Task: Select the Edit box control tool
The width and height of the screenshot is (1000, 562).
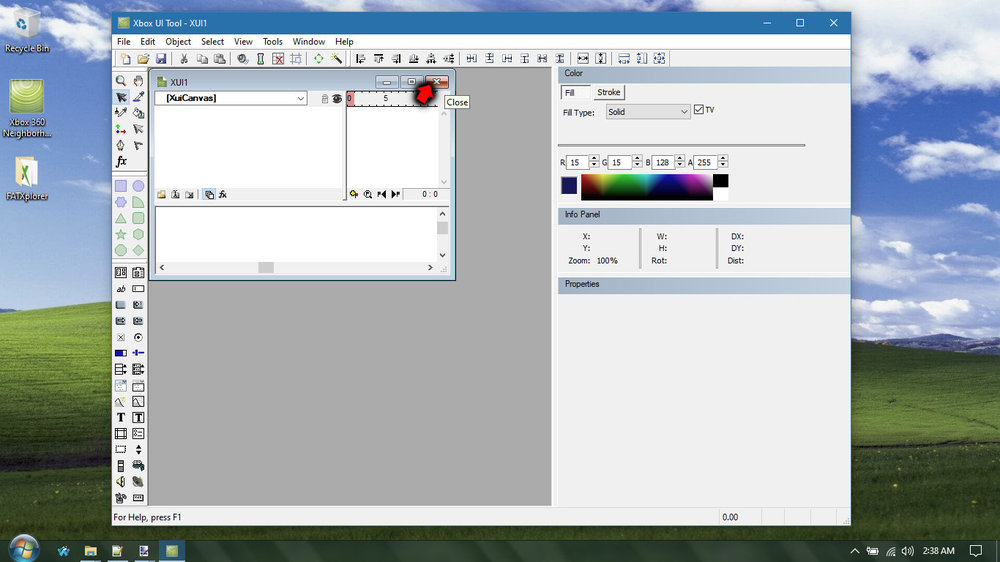Action: pyautogui.click(x=138, y=289)
